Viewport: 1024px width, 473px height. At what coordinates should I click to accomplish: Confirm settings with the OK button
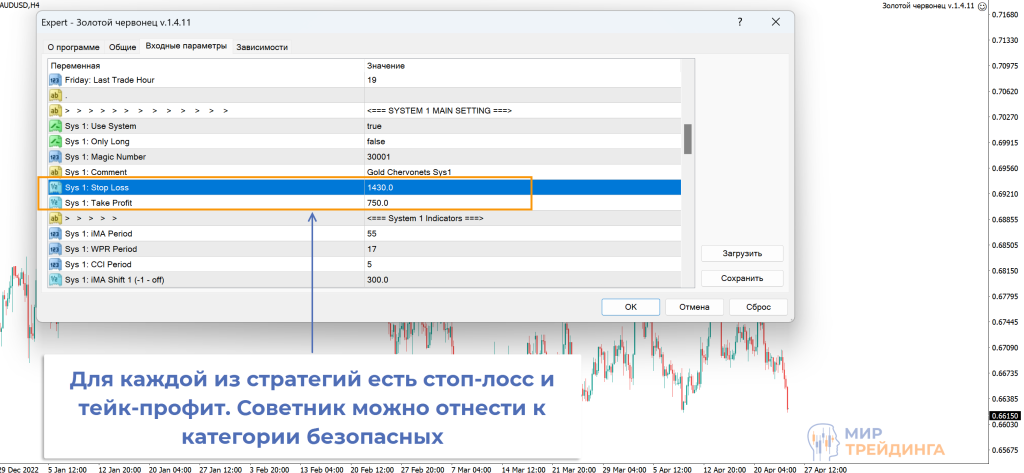click(630, 307)
